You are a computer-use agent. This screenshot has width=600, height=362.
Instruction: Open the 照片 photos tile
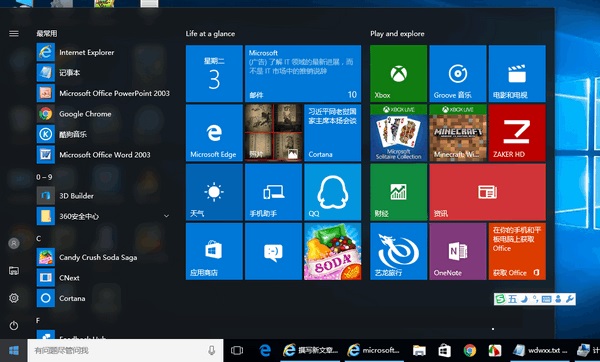[x=273, y=133]
